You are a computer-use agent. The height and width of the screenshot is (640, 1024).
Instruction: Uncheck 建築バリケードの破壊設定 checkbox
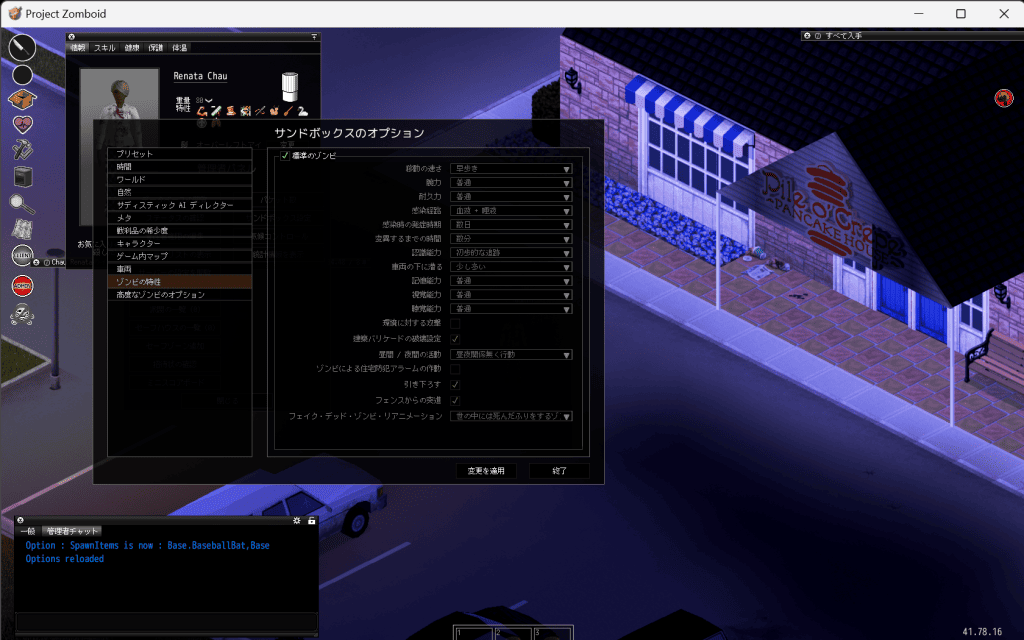coord(455,339)
